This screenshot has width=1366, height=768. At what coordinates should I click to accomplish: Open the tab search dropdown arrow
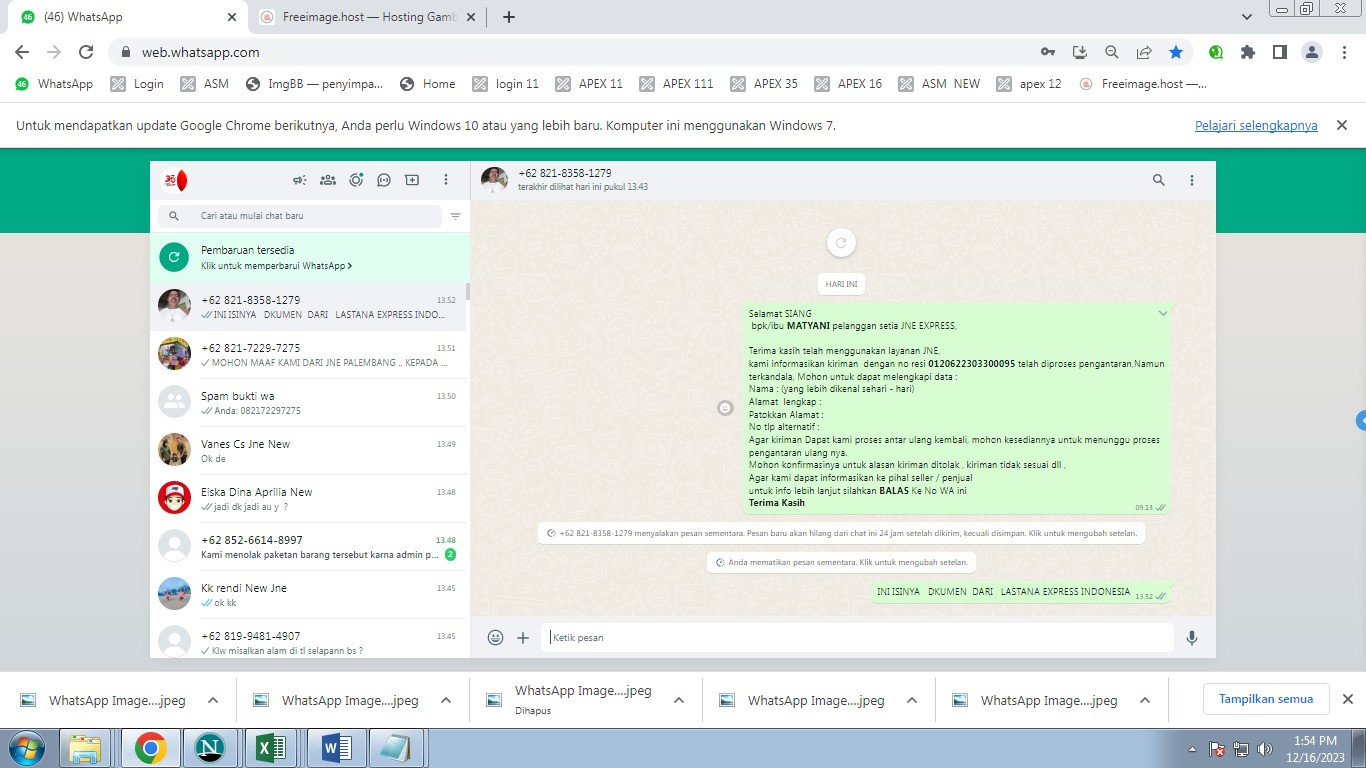pos(1247,17)
